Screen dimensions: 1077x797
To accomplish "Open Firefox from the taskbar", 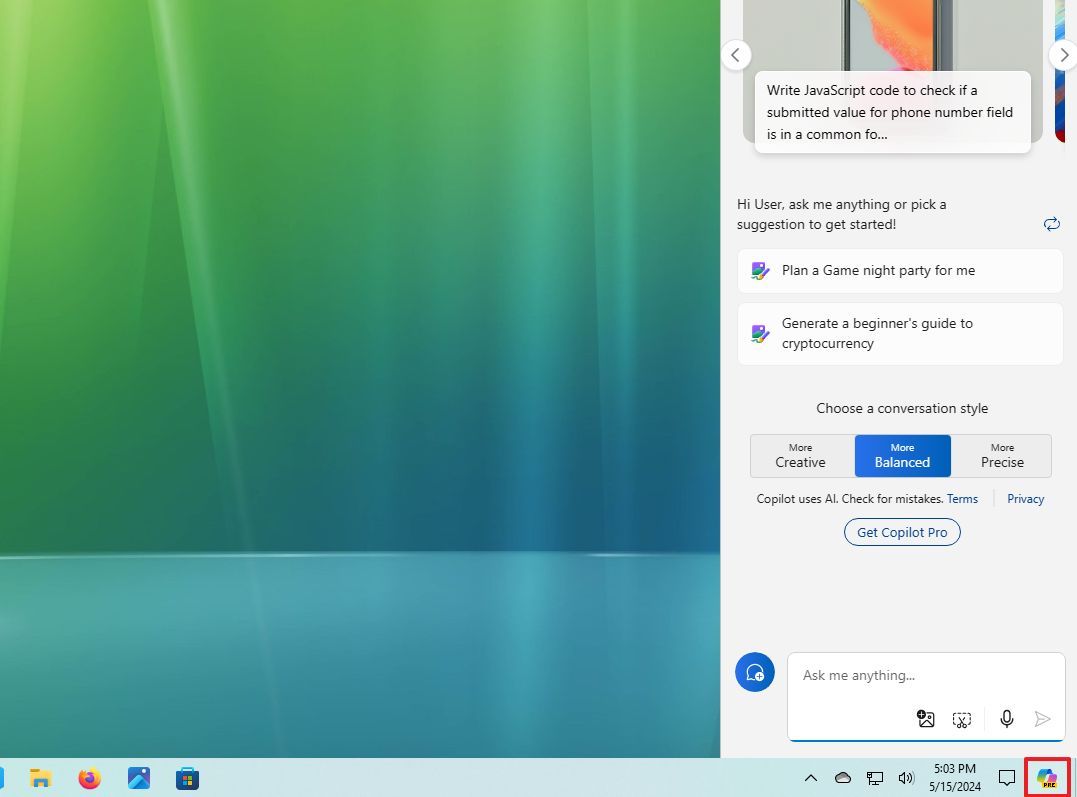I will tap(89, 777).
